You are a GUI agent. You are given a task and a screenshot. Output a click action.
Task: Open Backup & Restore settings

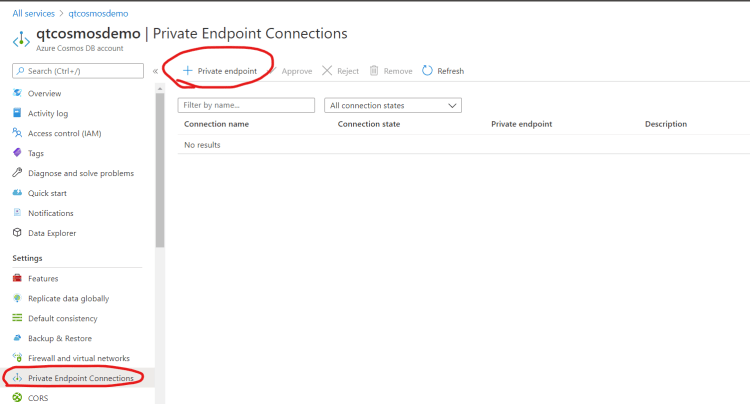pyautogui.click(x=60, y=338)
